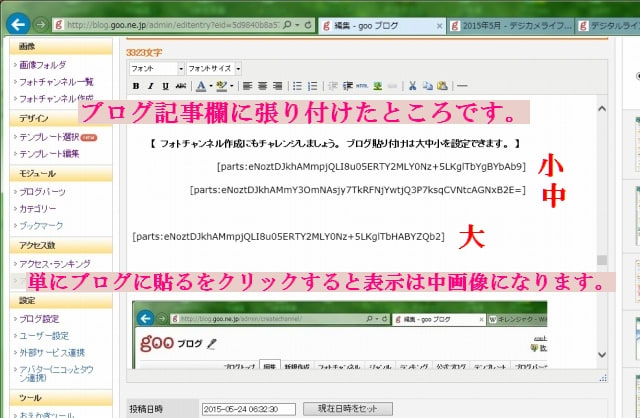
Task: Open フォトチャンネル一覧 in the sidebar
Action: tap(56, 82)
